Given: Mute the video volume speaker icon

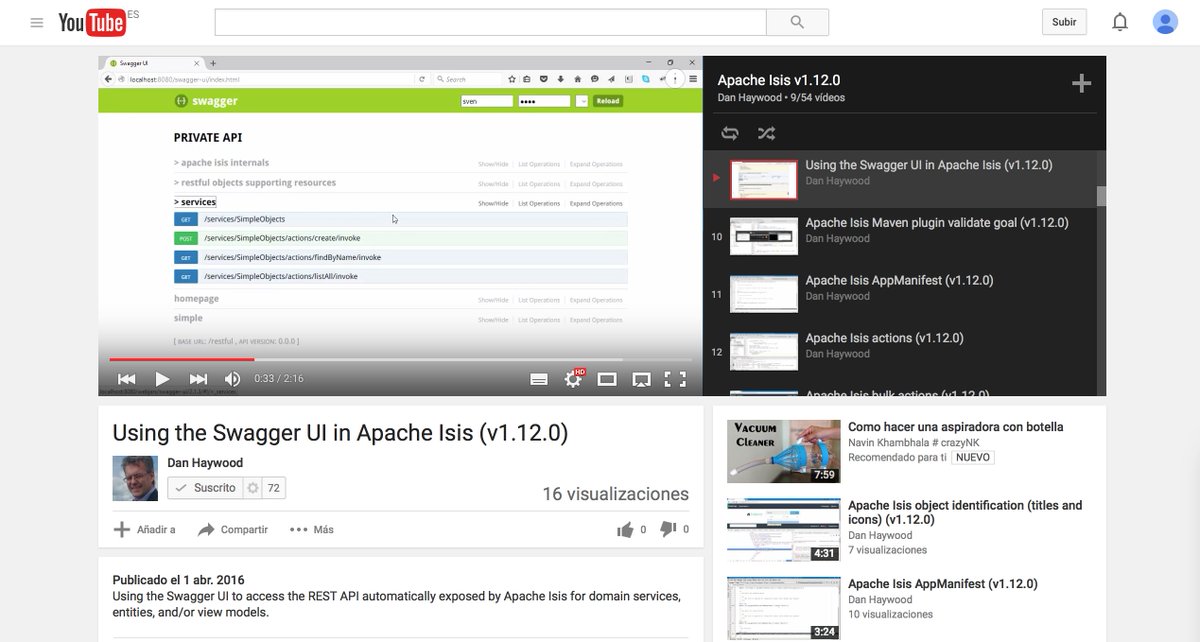Looking at the screenshot, I should (232, 379).
